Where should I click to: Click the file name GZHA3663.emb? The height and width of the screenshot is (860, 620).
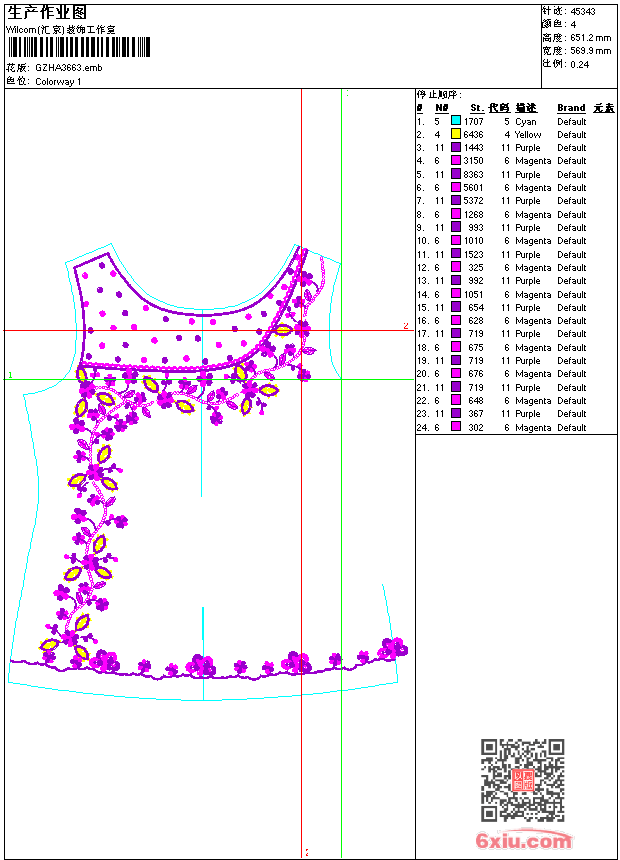68,68
